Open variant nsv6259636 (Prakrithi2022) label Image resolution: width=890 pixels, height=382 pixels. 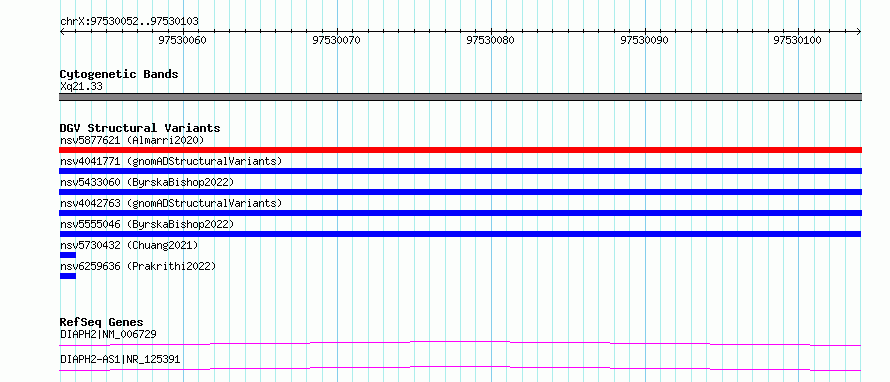click(x=138, y=266)
